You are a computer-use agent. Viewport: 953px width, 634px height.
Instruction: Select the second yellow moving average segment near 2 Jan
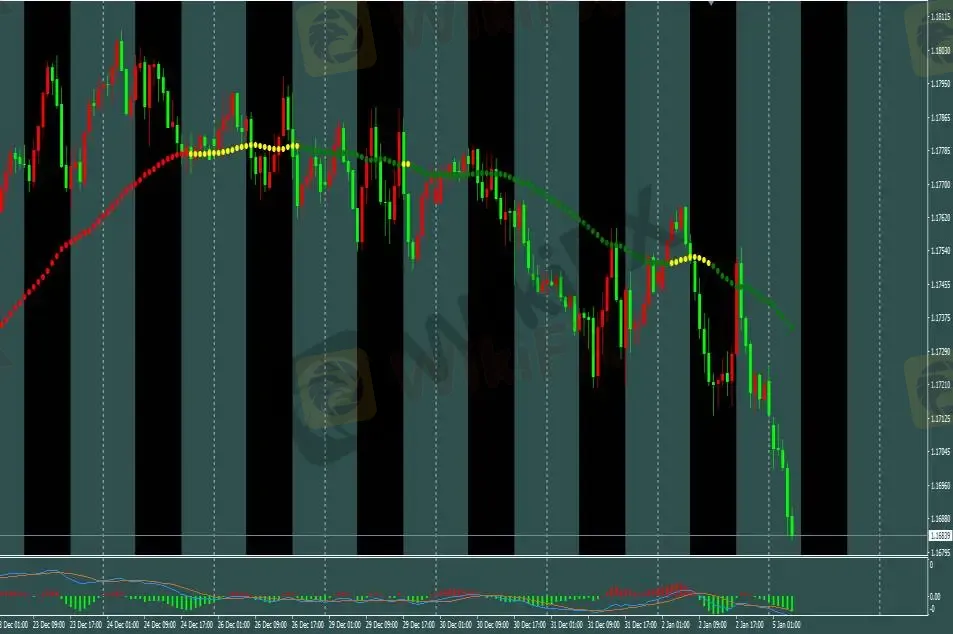tap(688, 259)
